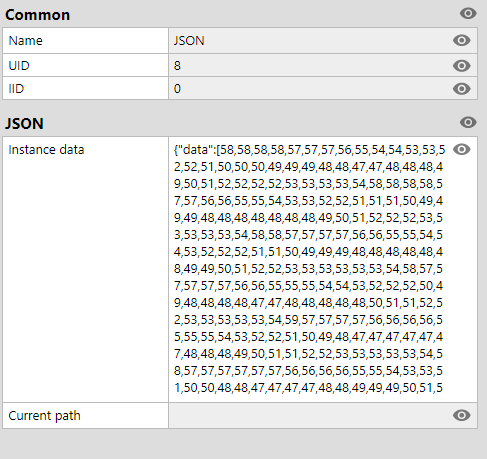Click the UID value field showing 8
This screenshot has height=459, width=487.
coord(323,65)
